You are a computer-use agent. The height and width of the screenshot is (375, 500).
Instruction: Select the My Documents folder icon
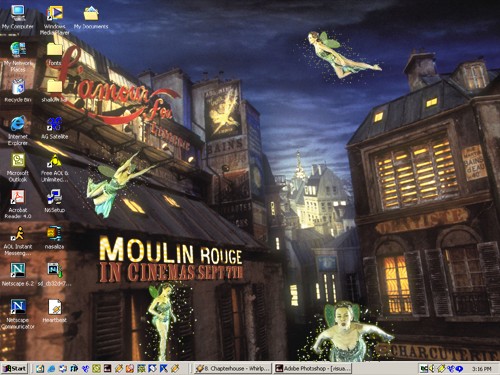tap(91, 17)
